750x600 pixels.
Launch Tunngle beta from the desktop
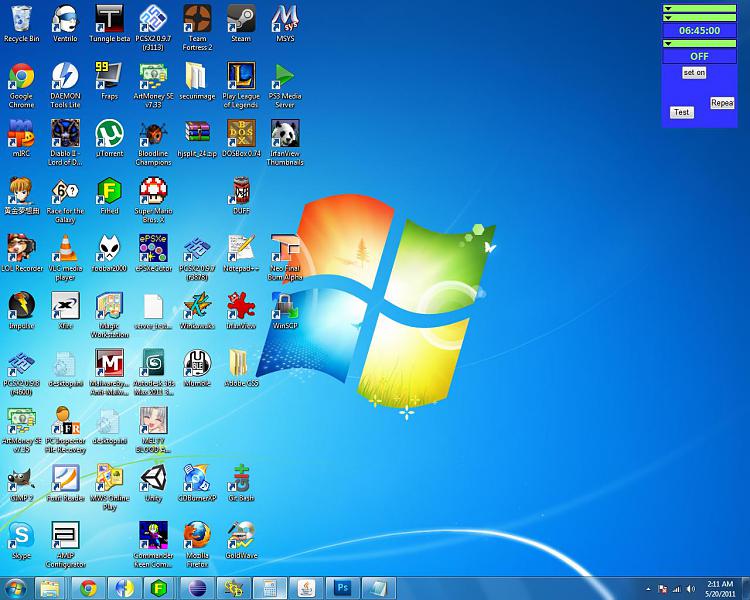click(x=110, y=23)
